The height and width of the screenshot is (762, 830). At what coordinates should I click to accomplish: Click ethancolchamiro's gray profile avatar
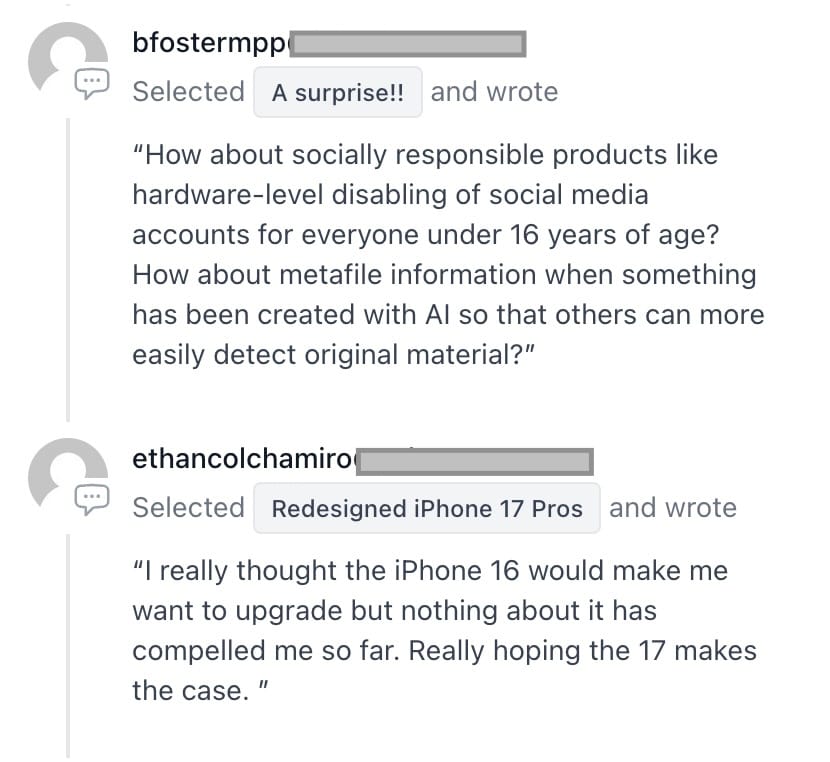point(68,476)
